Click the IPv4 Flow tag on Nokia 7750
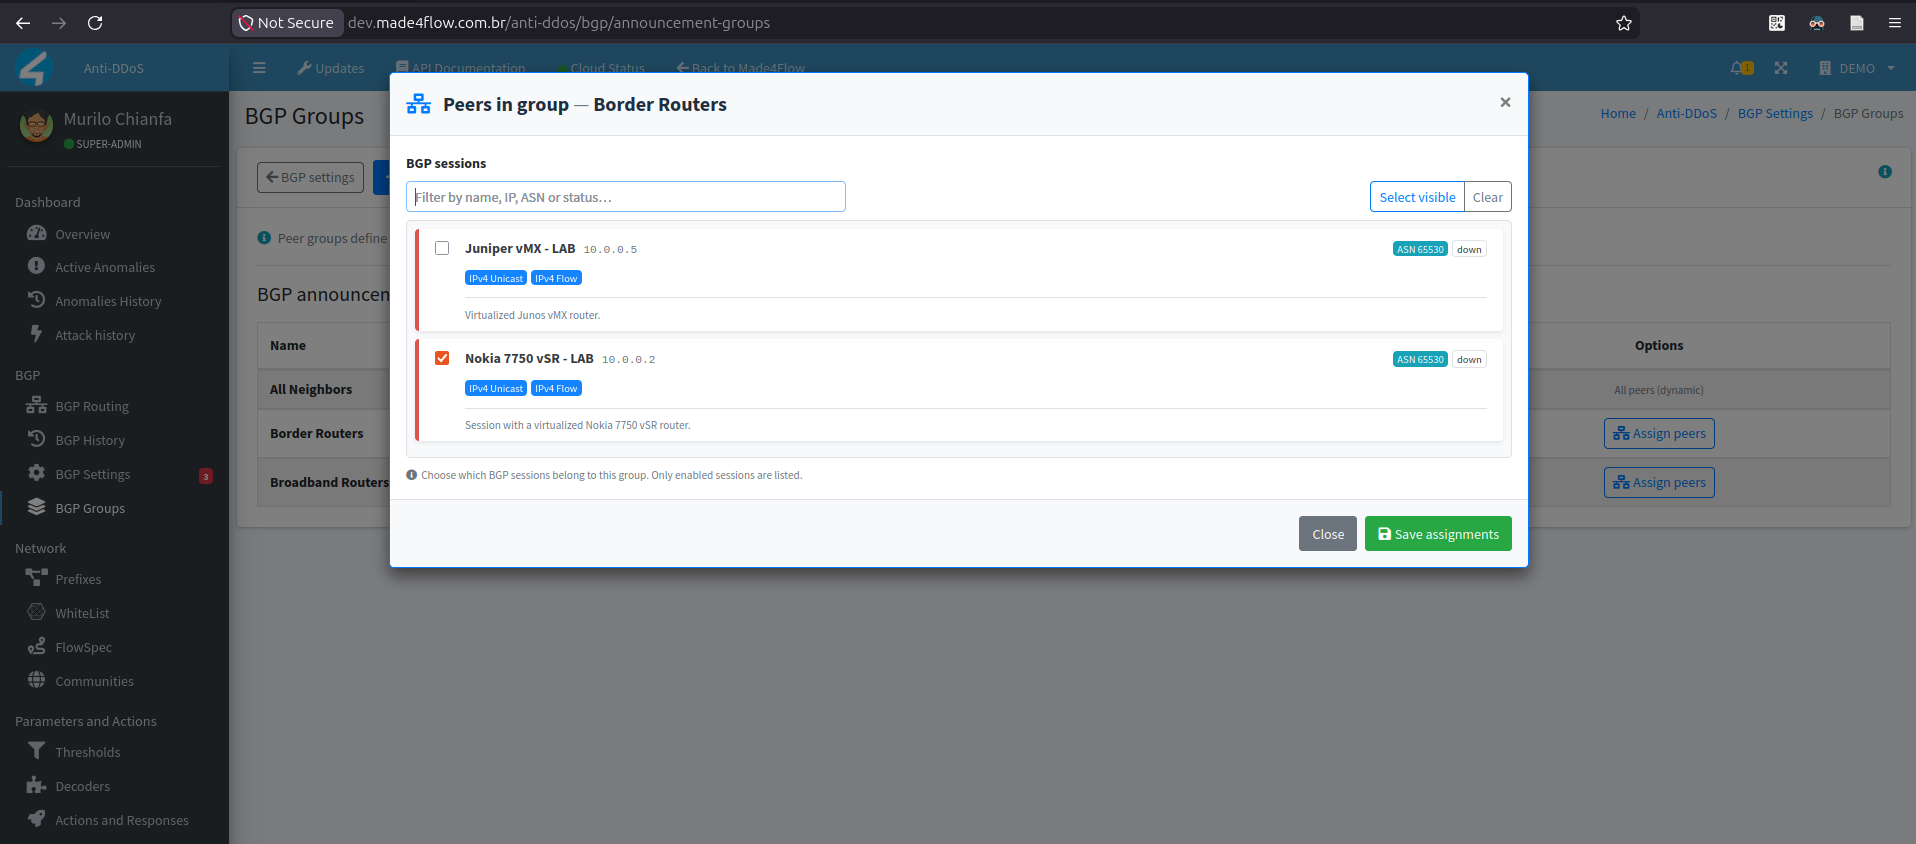This screenshot has width=1916, height=844. (556, 388)
